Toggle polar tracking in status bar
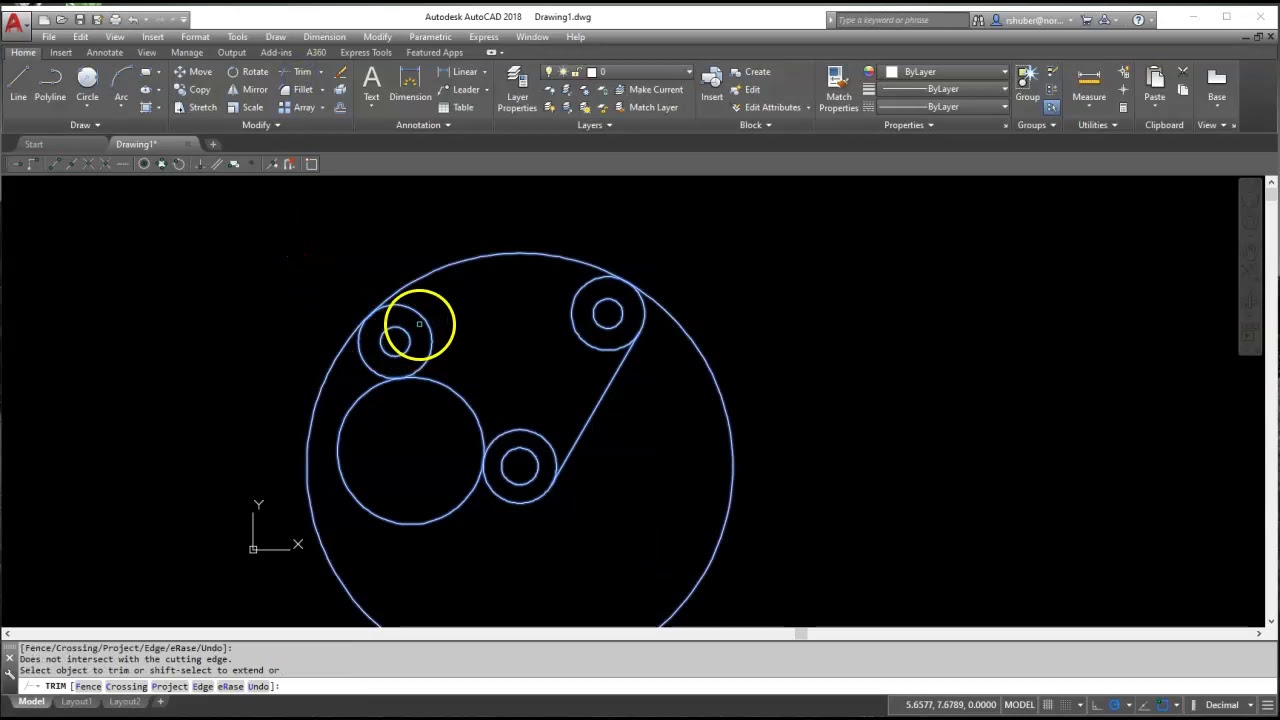This screenshot has height=720, width=1280. [1114, 705]
